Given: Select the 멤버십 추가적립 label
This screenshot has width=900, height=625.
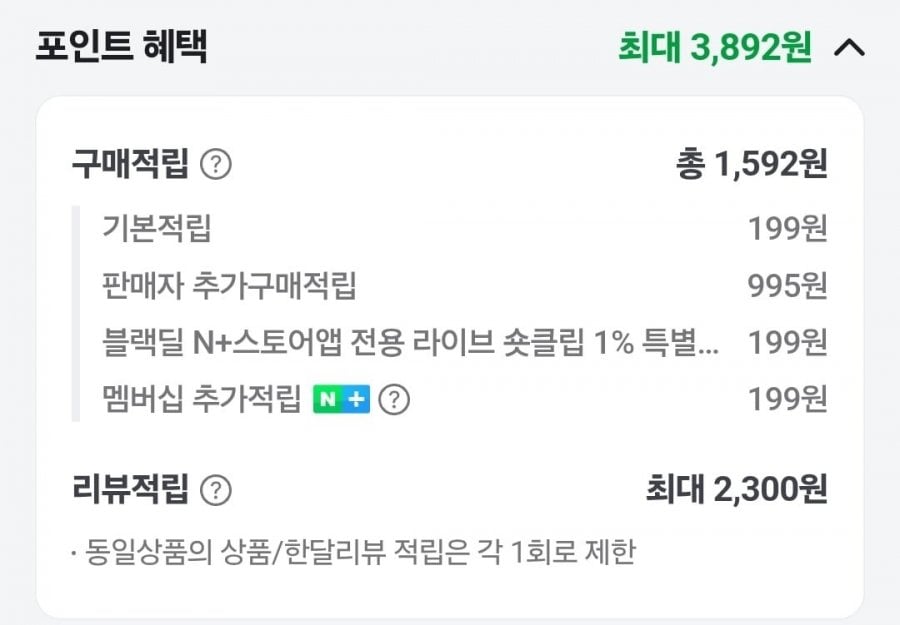Looking at the screenshot, I should pyautogui.click(x=201, y=399).
